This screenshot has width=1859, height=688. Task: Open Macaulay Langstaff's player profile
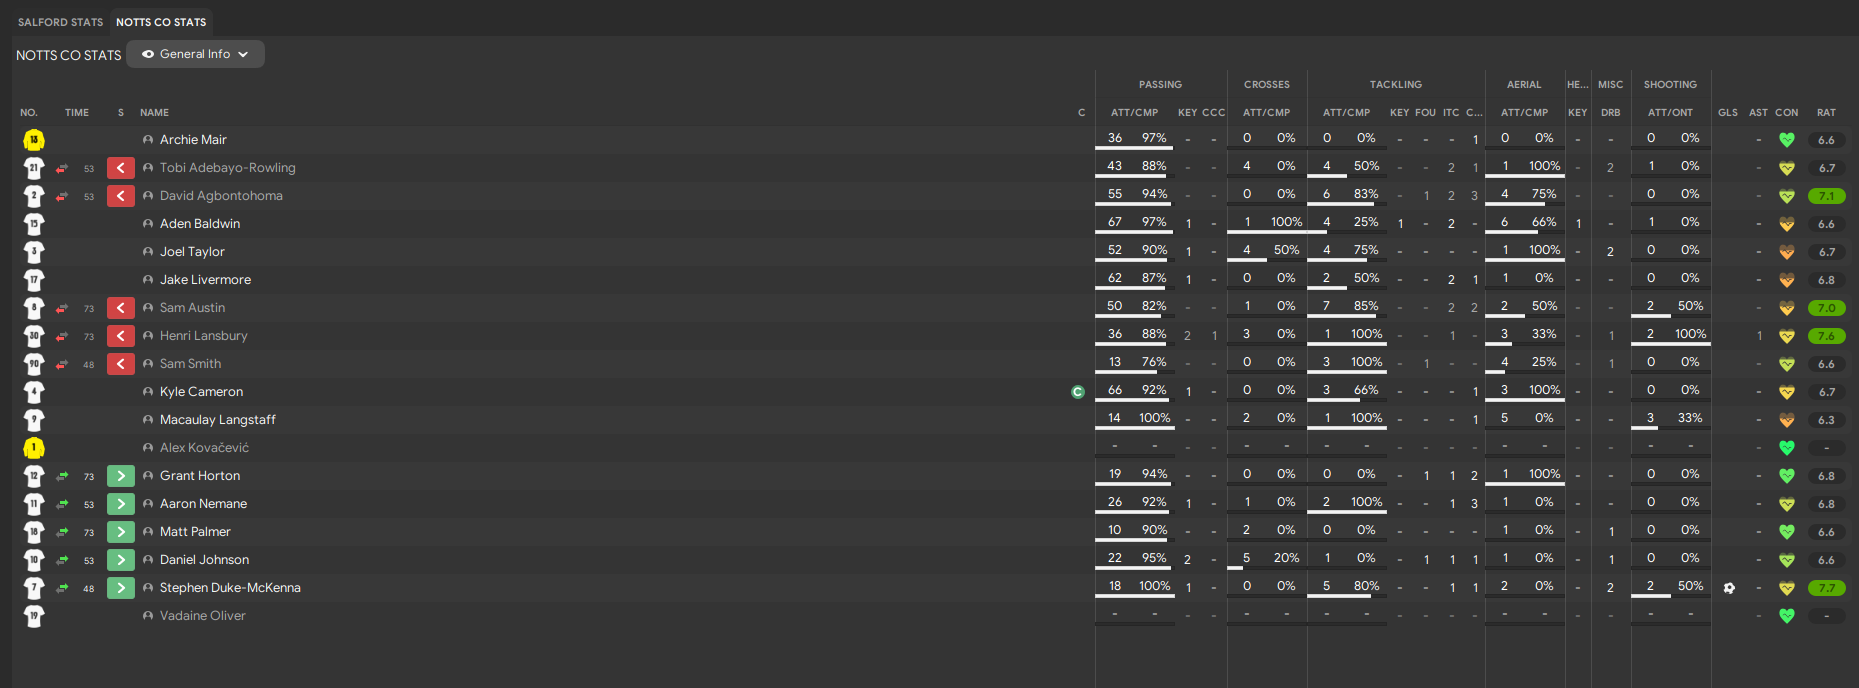[218, 420]
